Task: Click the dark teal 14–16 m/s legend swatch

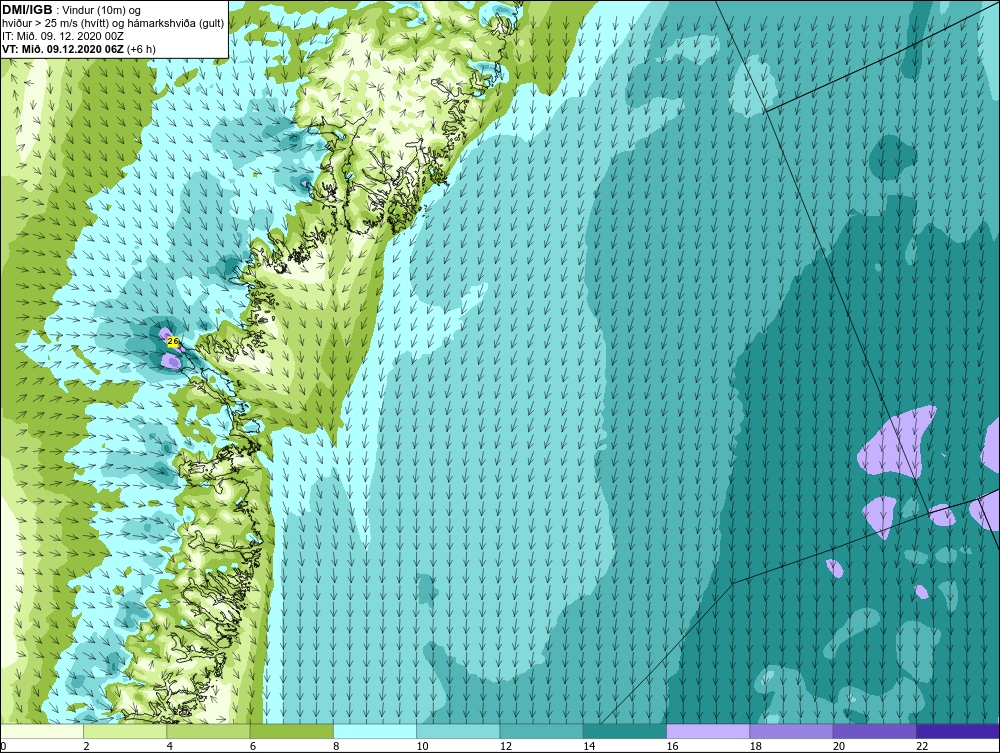Action: (625, 731)
